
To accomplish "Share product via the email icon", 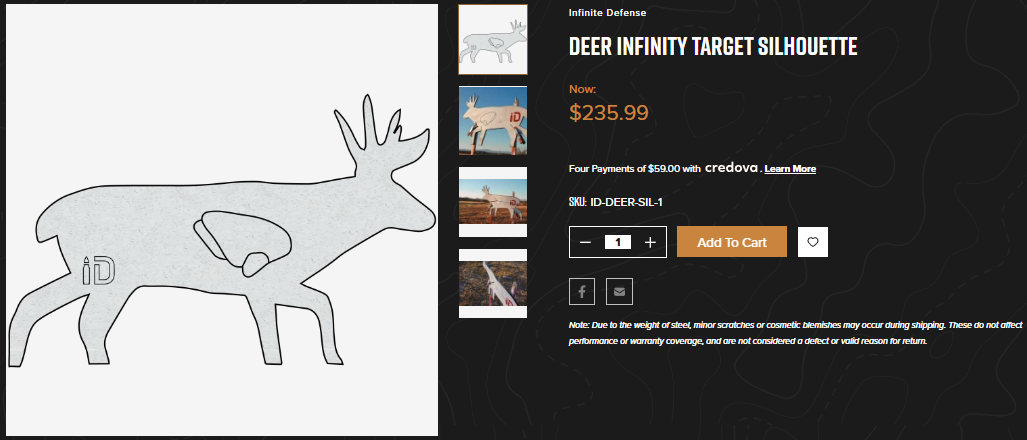I will click(619, 291).
